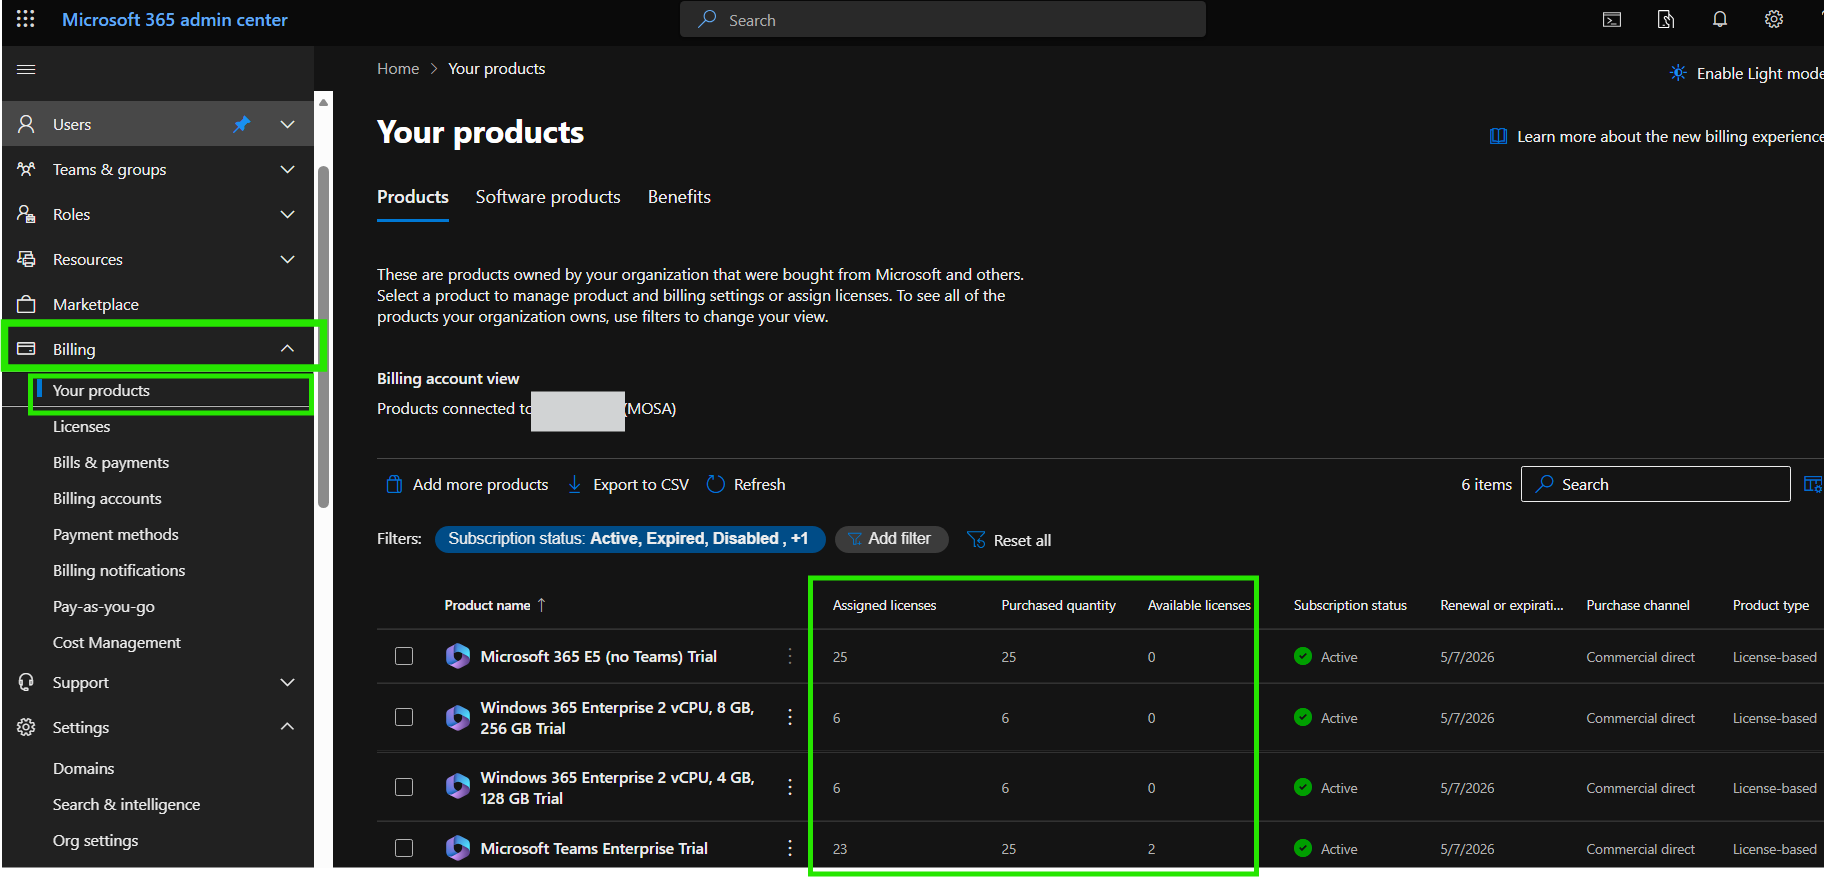Collapse the Billing section chevron
The height and width of the screenshot is (877, 1824).
pos(288,349)
